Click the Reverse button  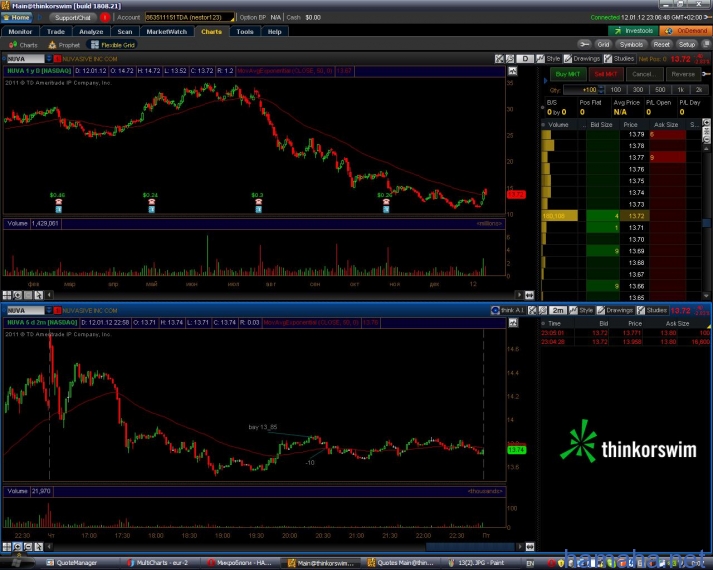[x=683, y=74]
